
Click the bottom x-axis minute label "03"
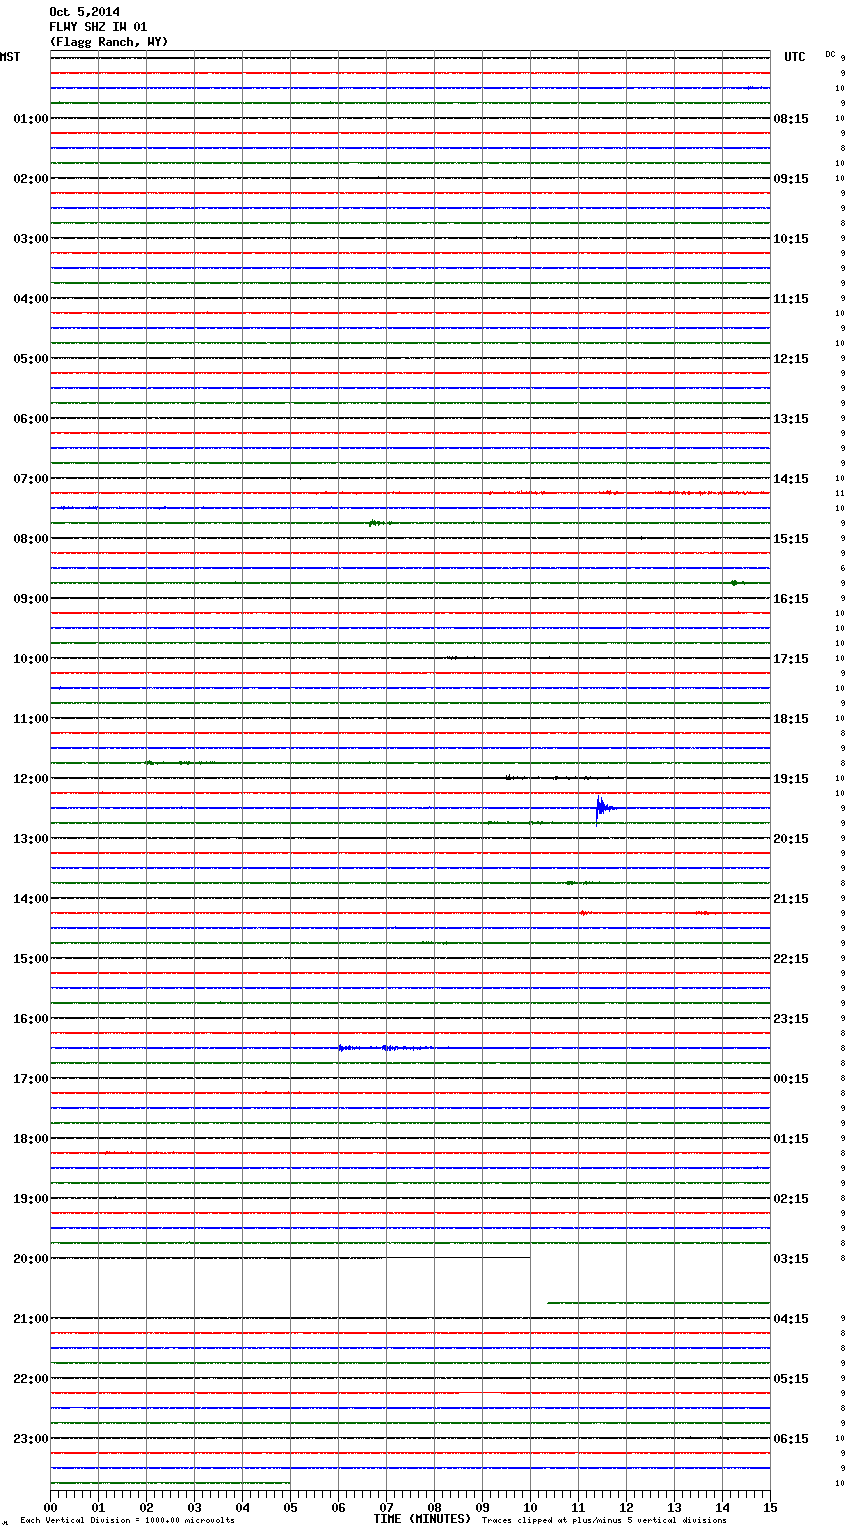tap(194, 1507)
